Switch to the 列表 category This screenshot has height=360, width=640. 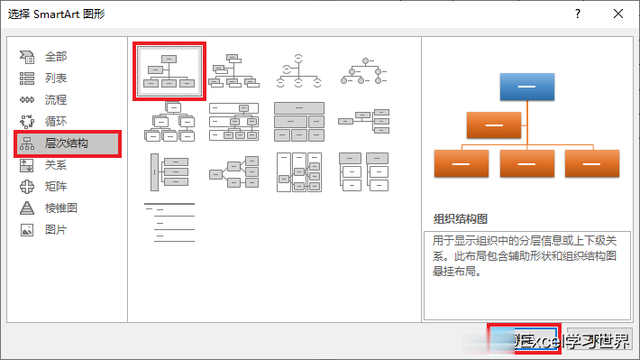point(56,78)
